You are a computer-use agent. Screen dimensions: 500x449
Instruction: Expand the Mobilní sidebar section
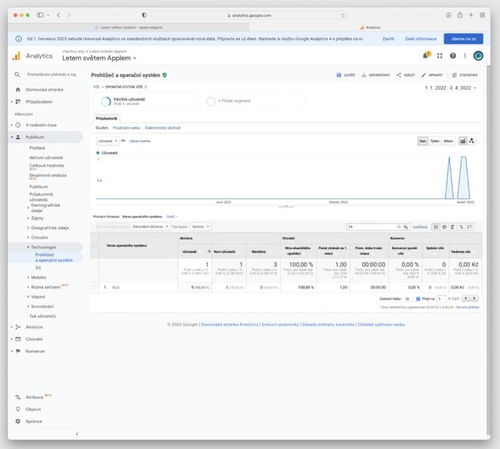click(37, 277)
